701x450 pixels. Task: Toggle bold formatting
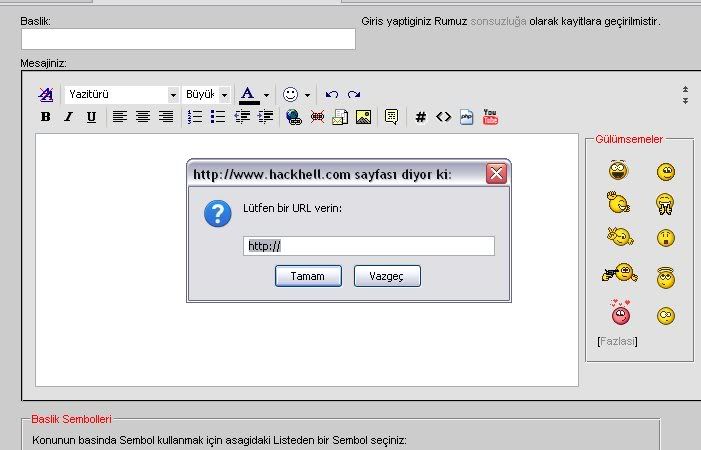pyautogui.click(x=45, y=117)
